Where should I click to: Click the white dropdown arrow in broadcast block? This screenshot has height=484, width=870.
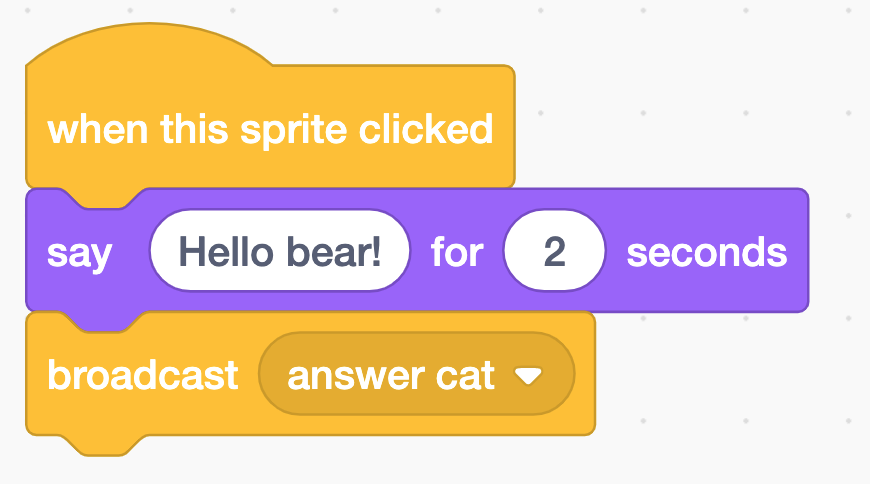point(527,376)
